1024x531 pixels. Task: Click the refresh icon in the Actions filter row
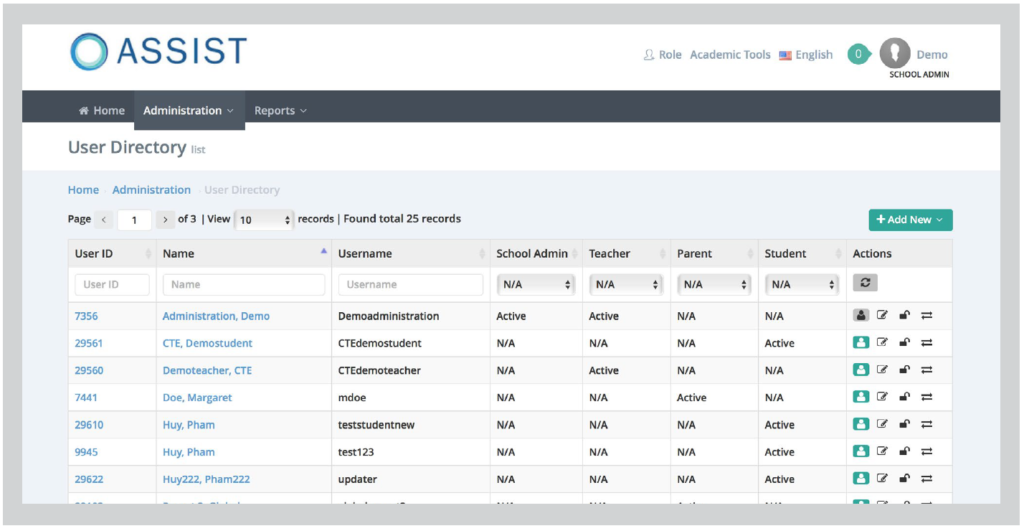click(865, 283)
